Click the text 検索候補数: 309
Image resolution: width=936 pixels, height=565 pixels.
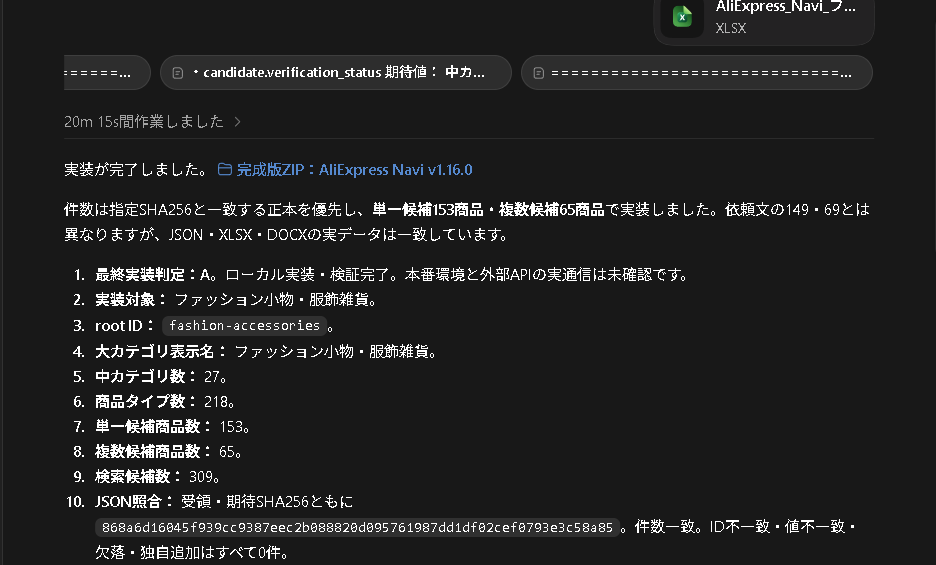point(158,477)
